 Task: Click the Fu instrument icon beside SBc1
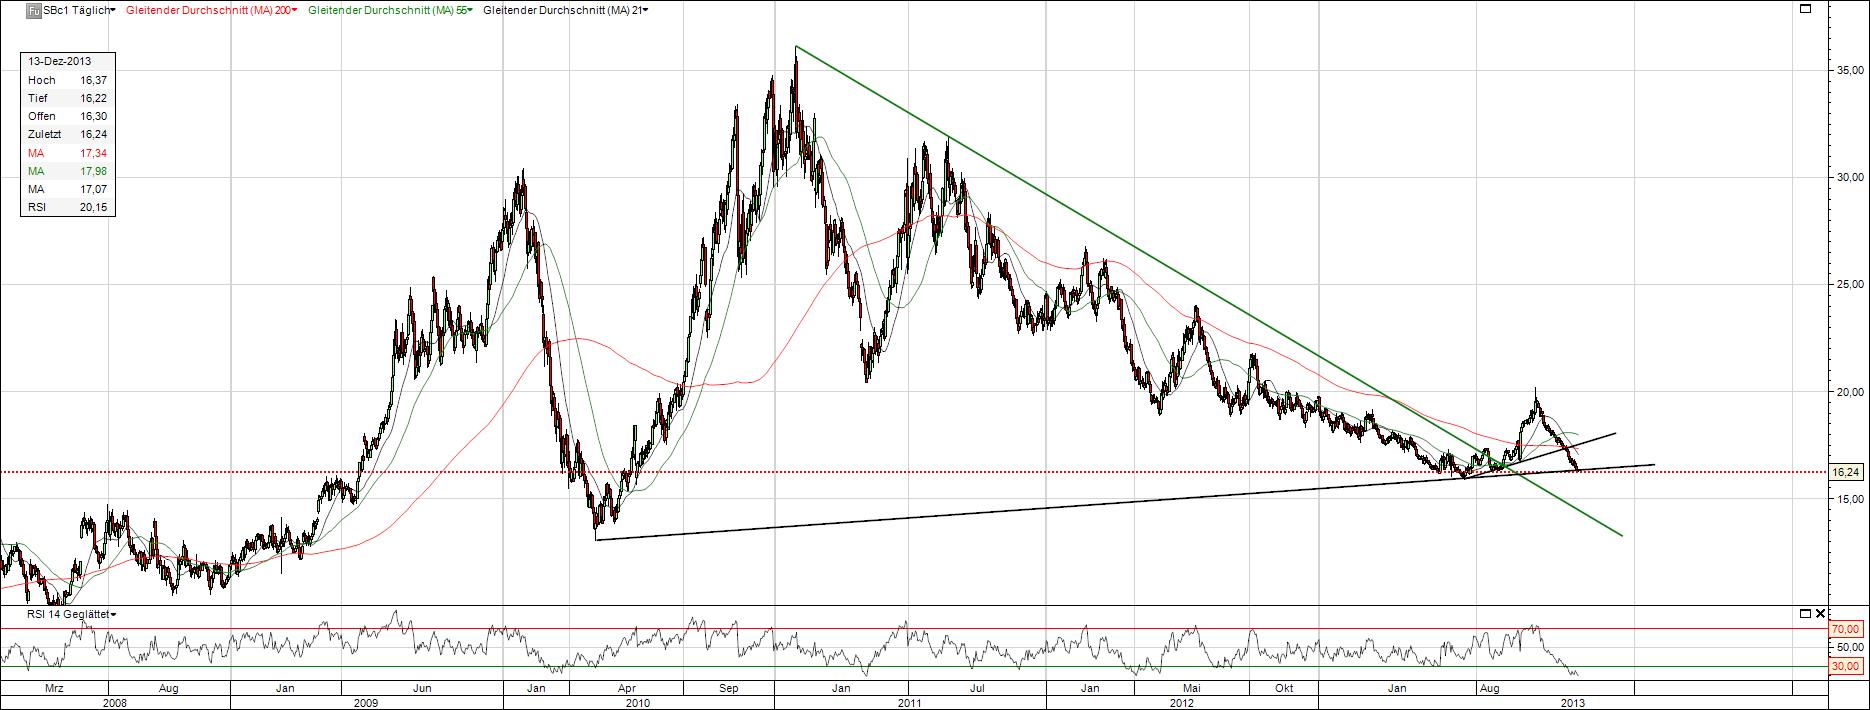[x=31, y=10]
